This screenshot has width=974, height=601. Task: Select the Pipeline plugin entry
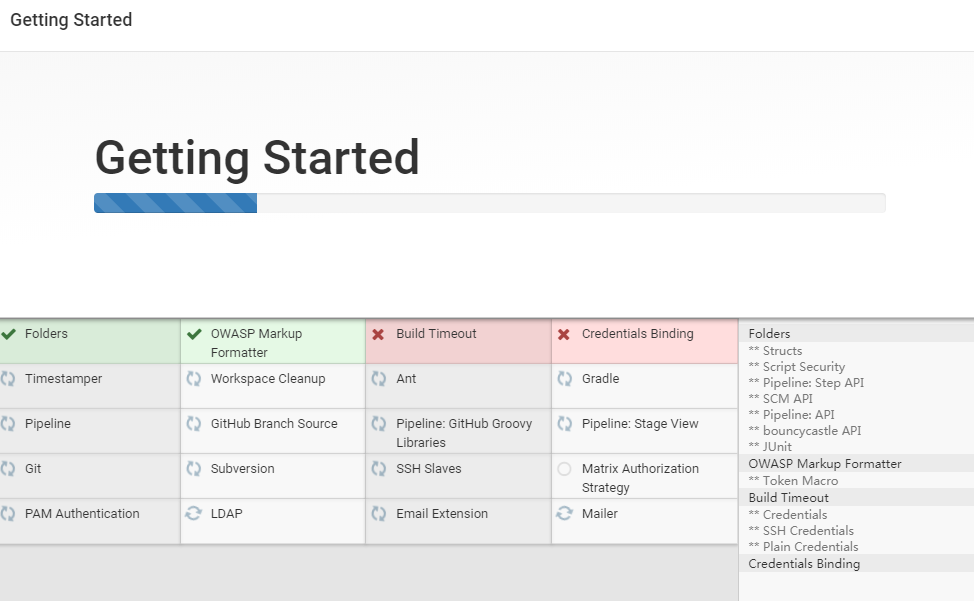(45, 423)
